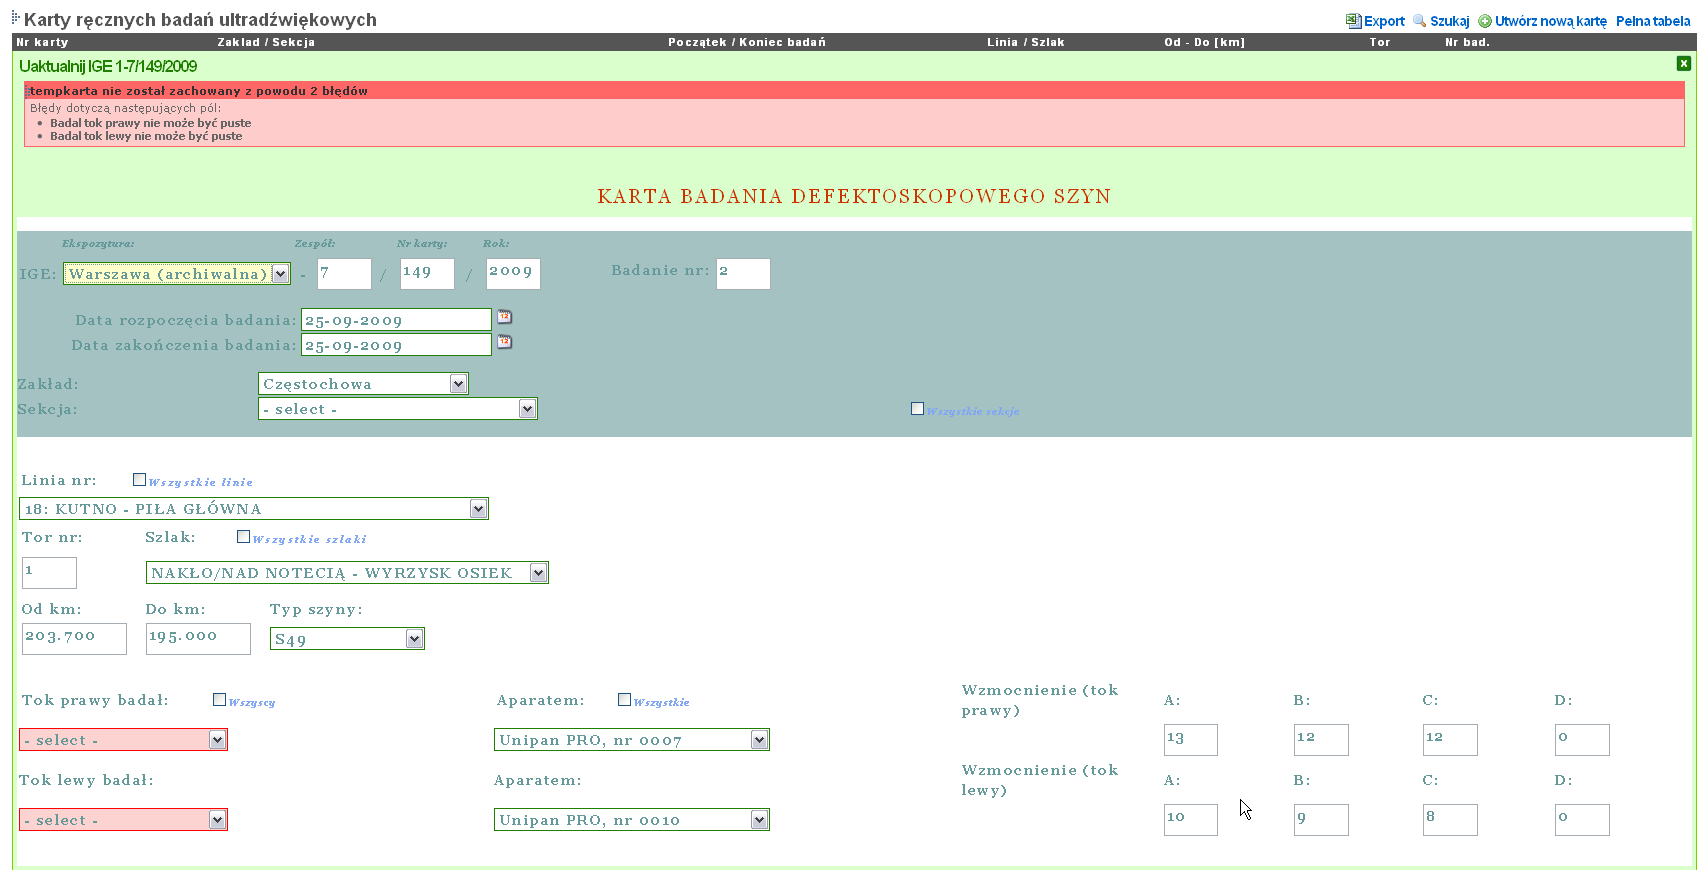This screenshot has width=1697, height=870.
Task: Click the green plus new card icon
Action: click(1485, 21)
